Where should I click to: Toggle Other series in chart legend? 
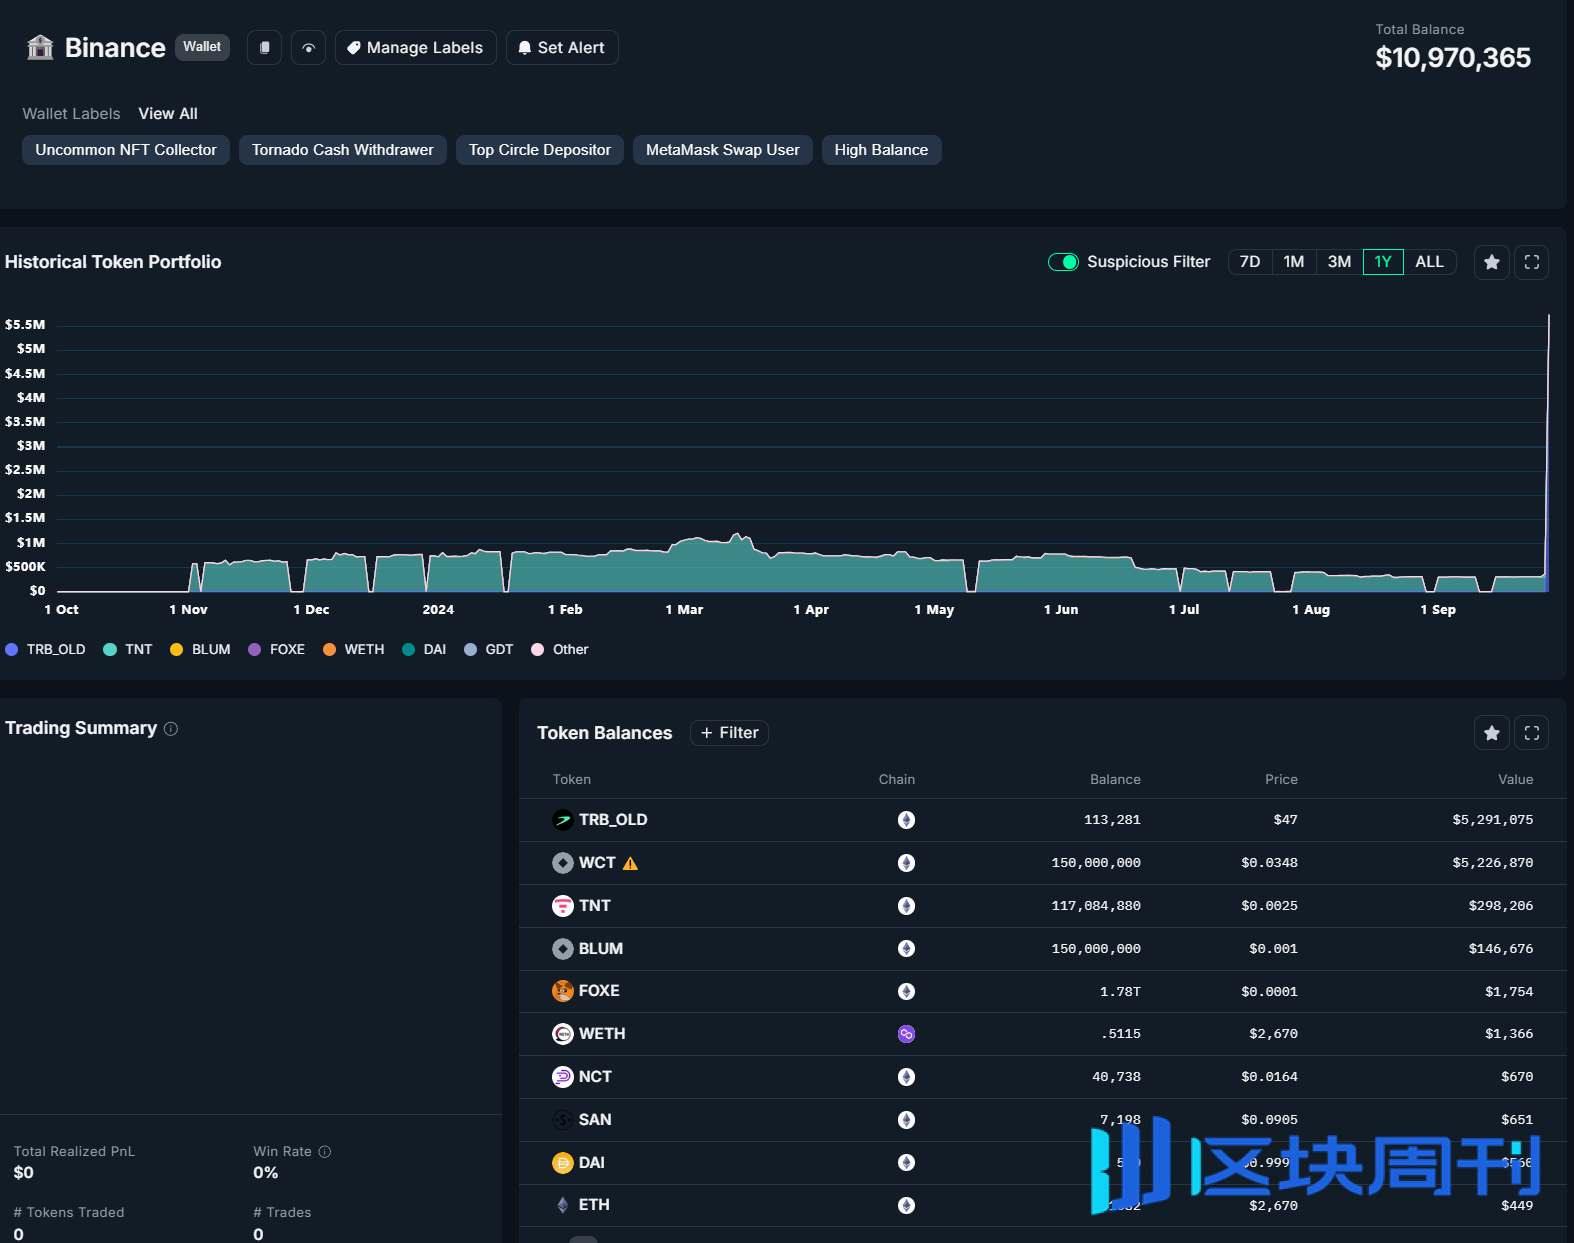560,649
